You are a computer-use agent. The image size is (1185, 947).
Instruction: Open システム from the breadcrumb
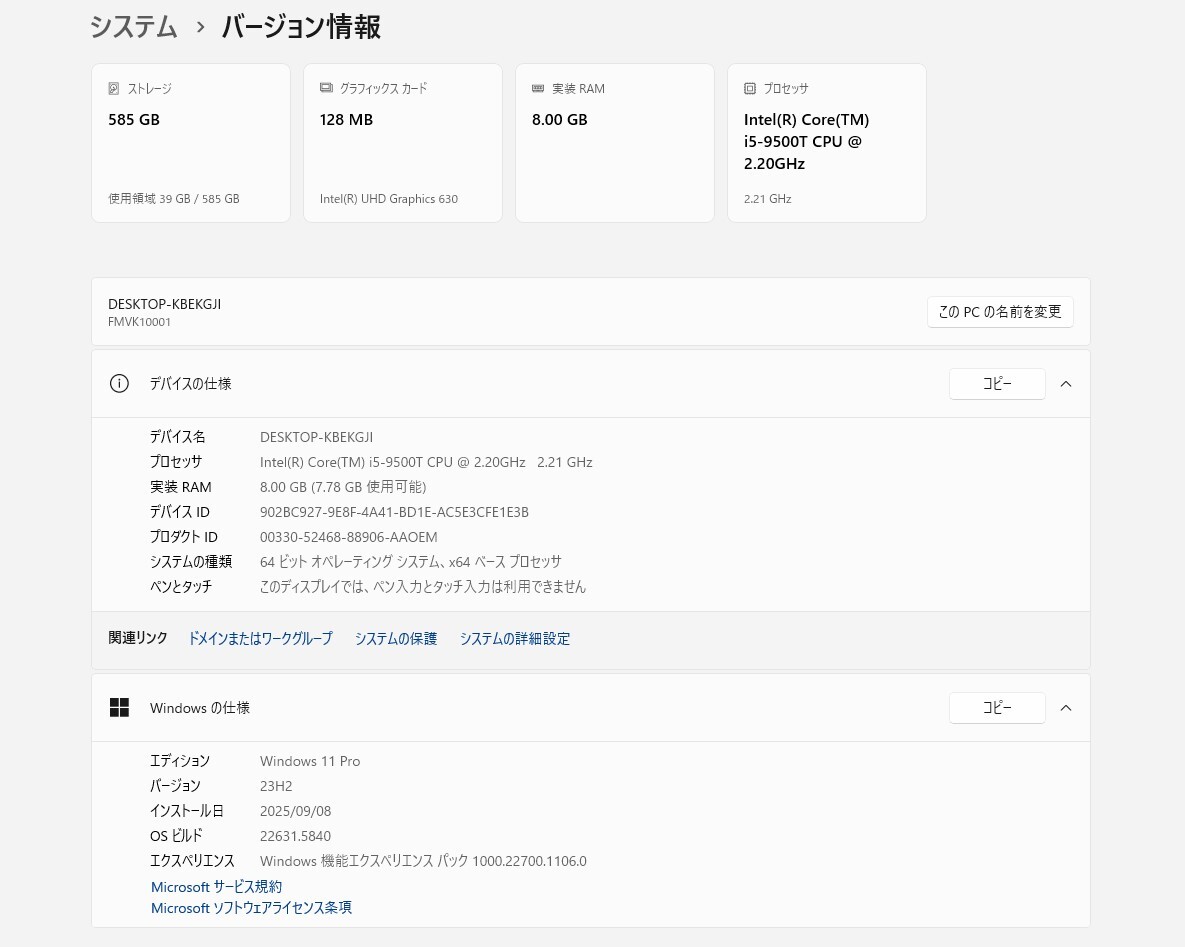click(x=133, y=27)
